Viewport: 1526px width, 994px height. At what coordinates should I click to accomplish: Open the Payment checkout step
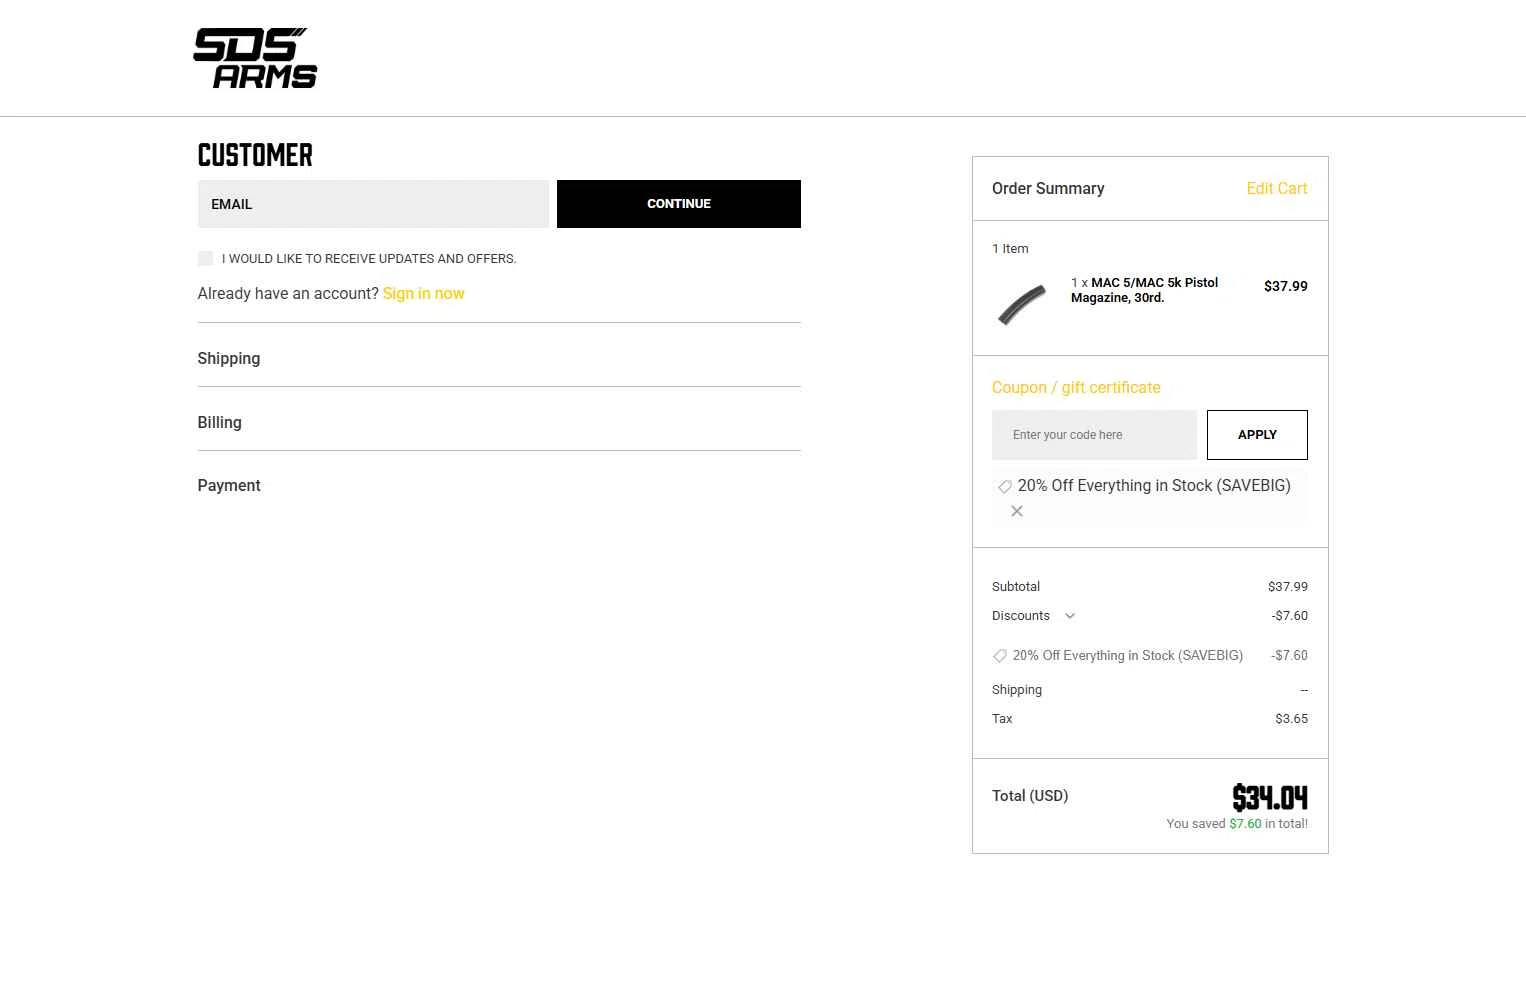pos(499,485)
